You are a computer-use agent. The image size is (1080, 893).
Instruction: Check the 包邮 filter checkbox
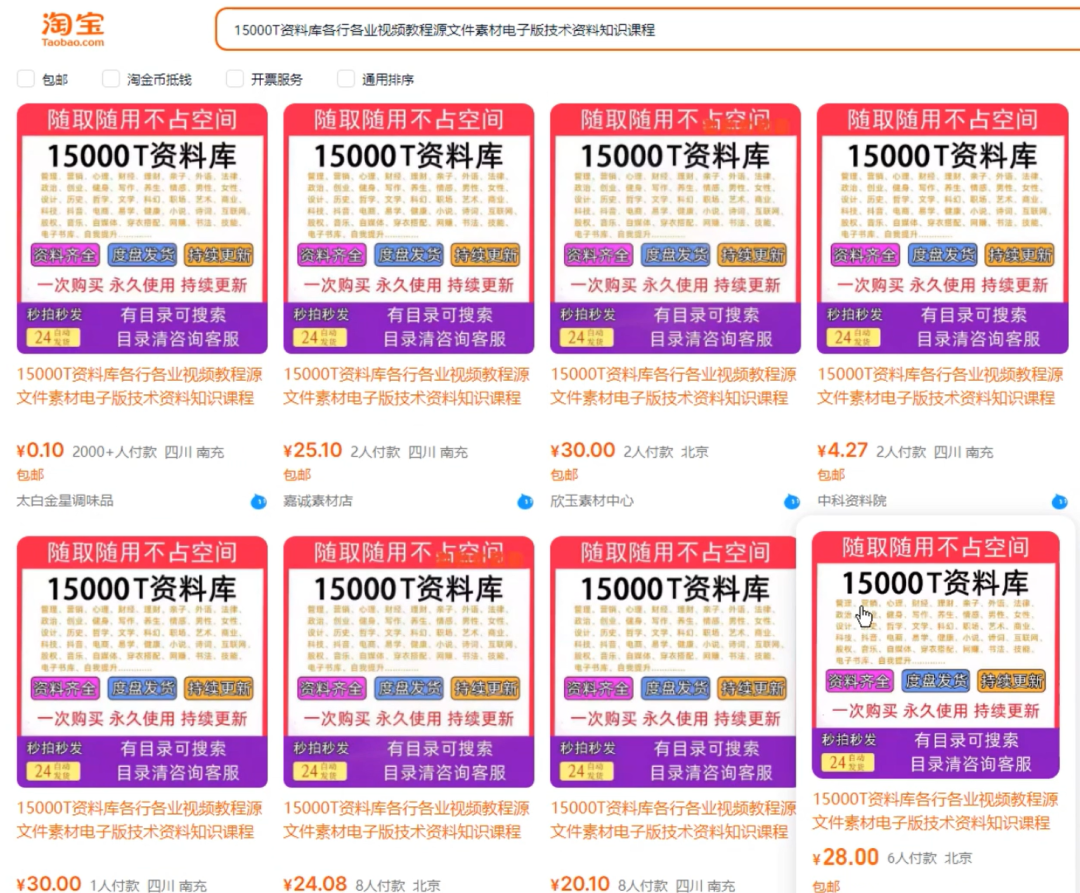pyautogui.click(x=26, y=78)
